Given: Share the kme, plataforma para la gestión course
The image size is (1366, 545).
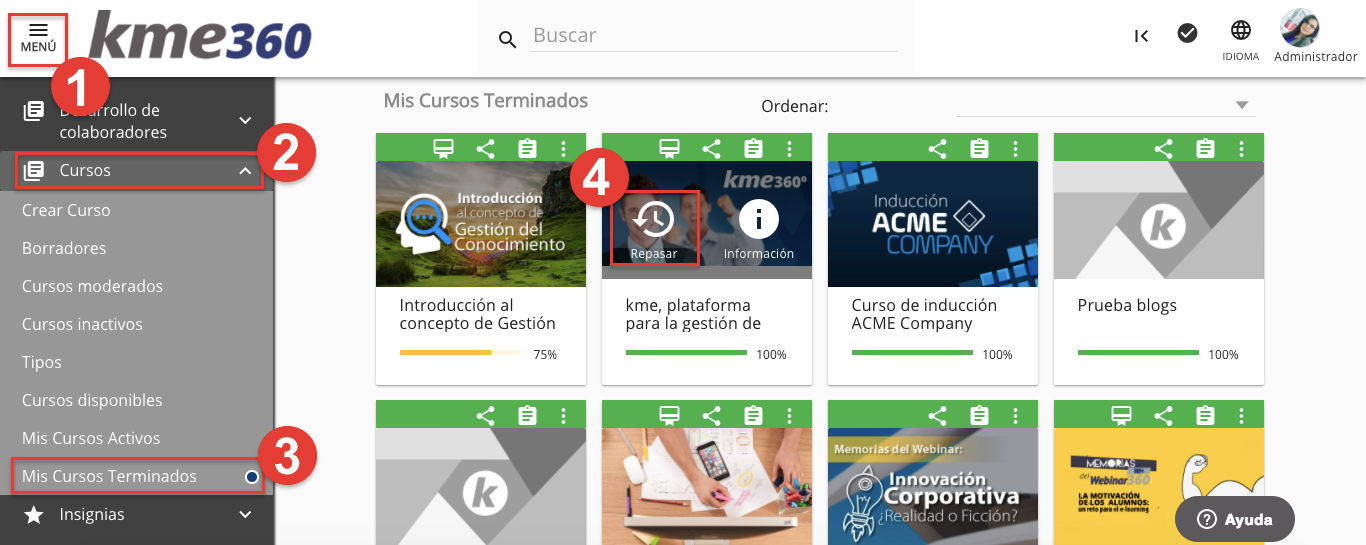Looking at the screenshot, I should coord(711,149).
